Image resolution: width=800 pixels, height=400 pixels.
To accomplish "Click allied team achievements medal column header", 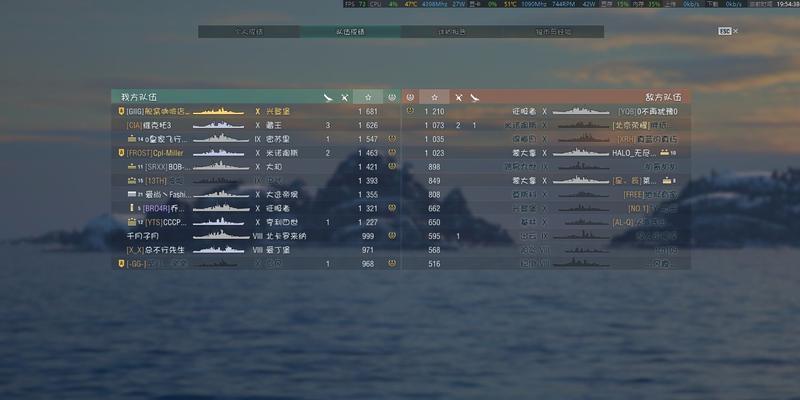I will [392, 97].
